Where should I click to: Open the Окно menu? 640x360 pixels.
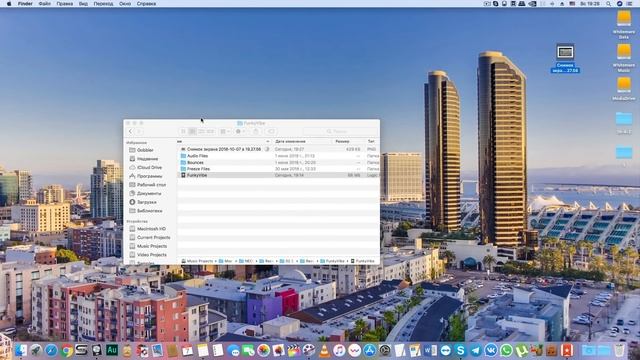pos(125,4)
